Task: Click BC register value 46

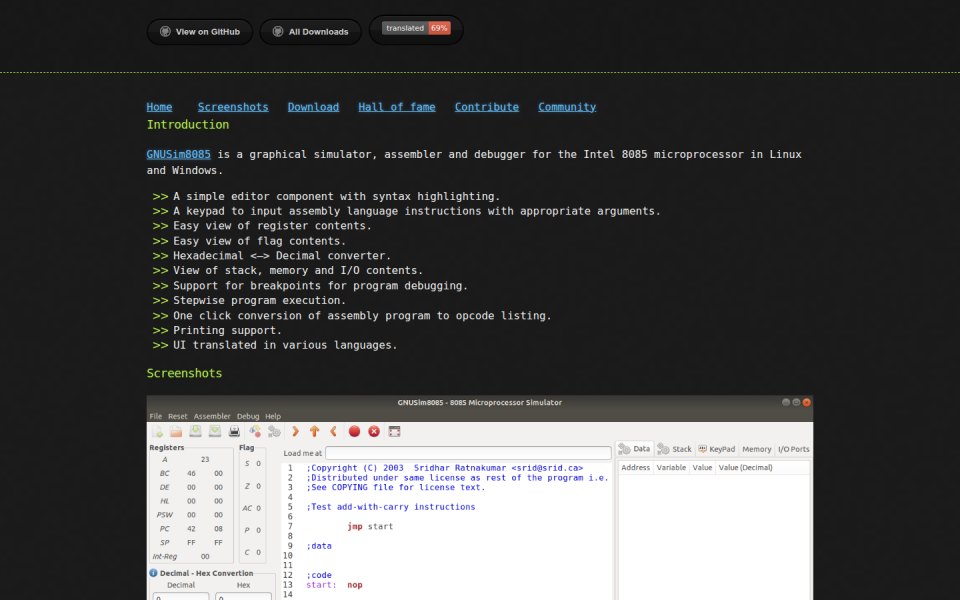Action: click(192, 473)
